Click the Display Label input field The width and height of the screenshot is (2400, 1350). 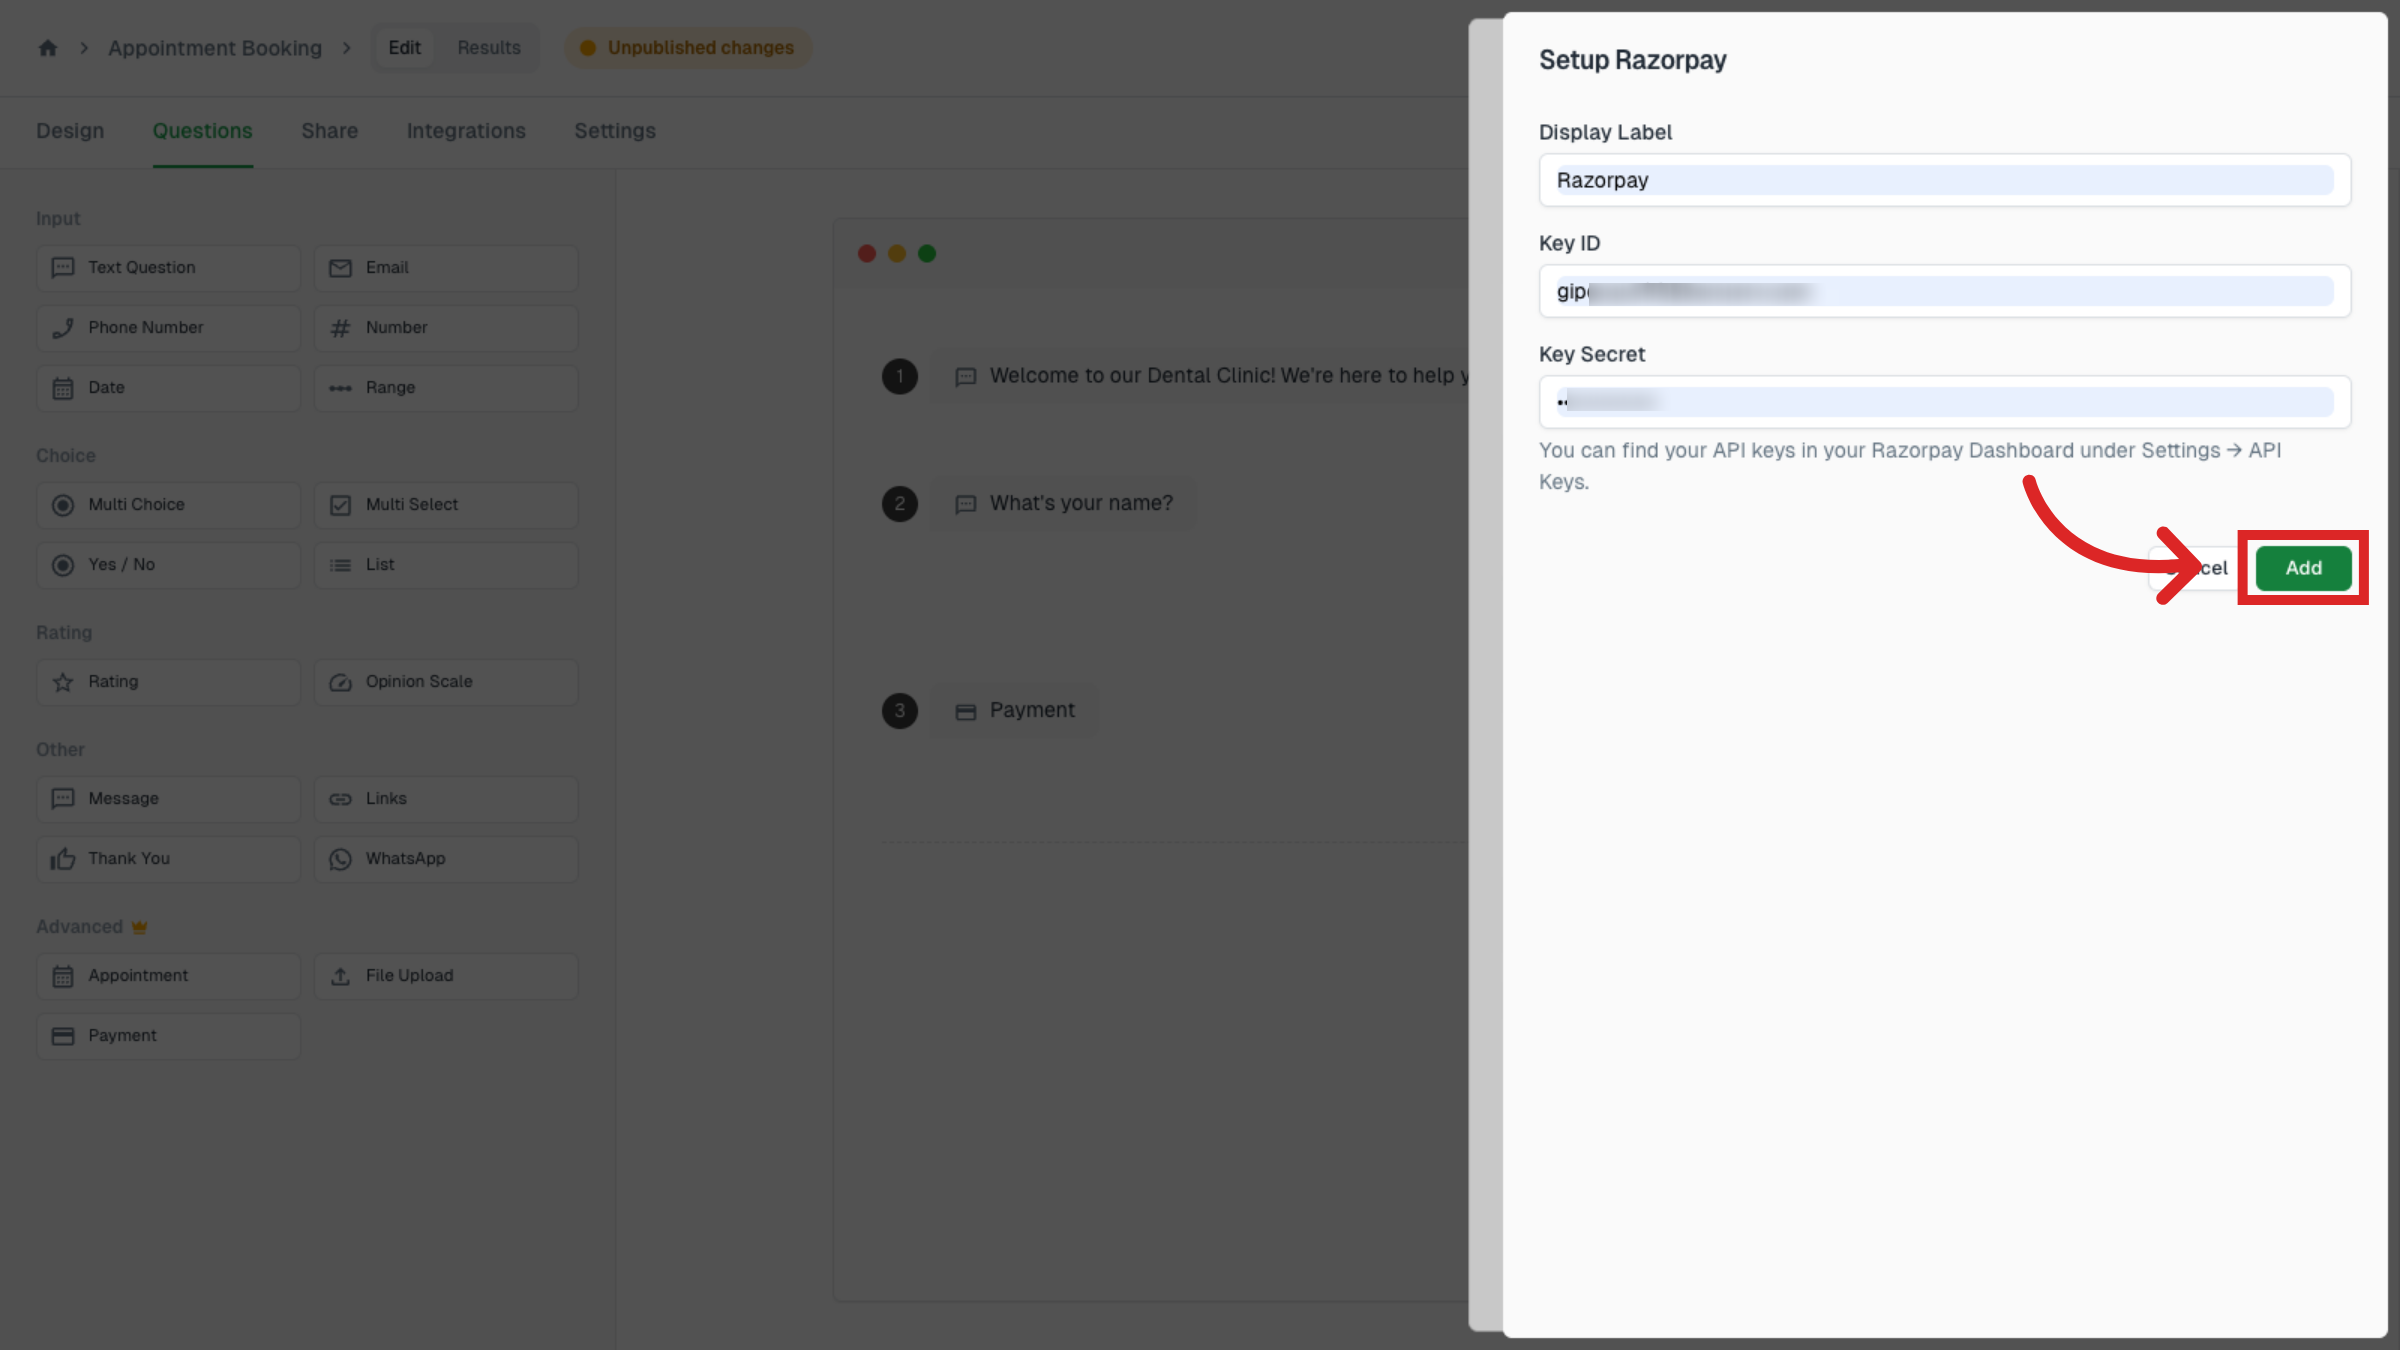(x=1944, y=180)
